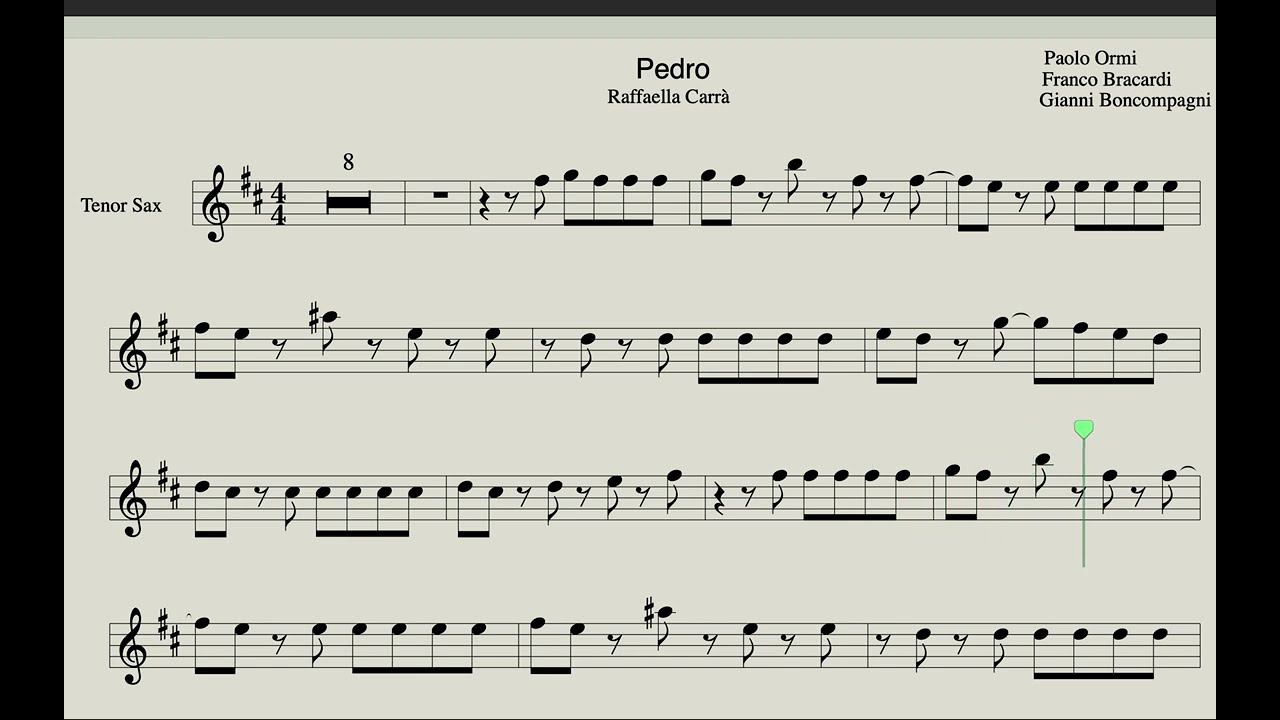1280x720 pixels.
Task: Select the sharp accidental in second system
Action: click(x=315, y=314)
